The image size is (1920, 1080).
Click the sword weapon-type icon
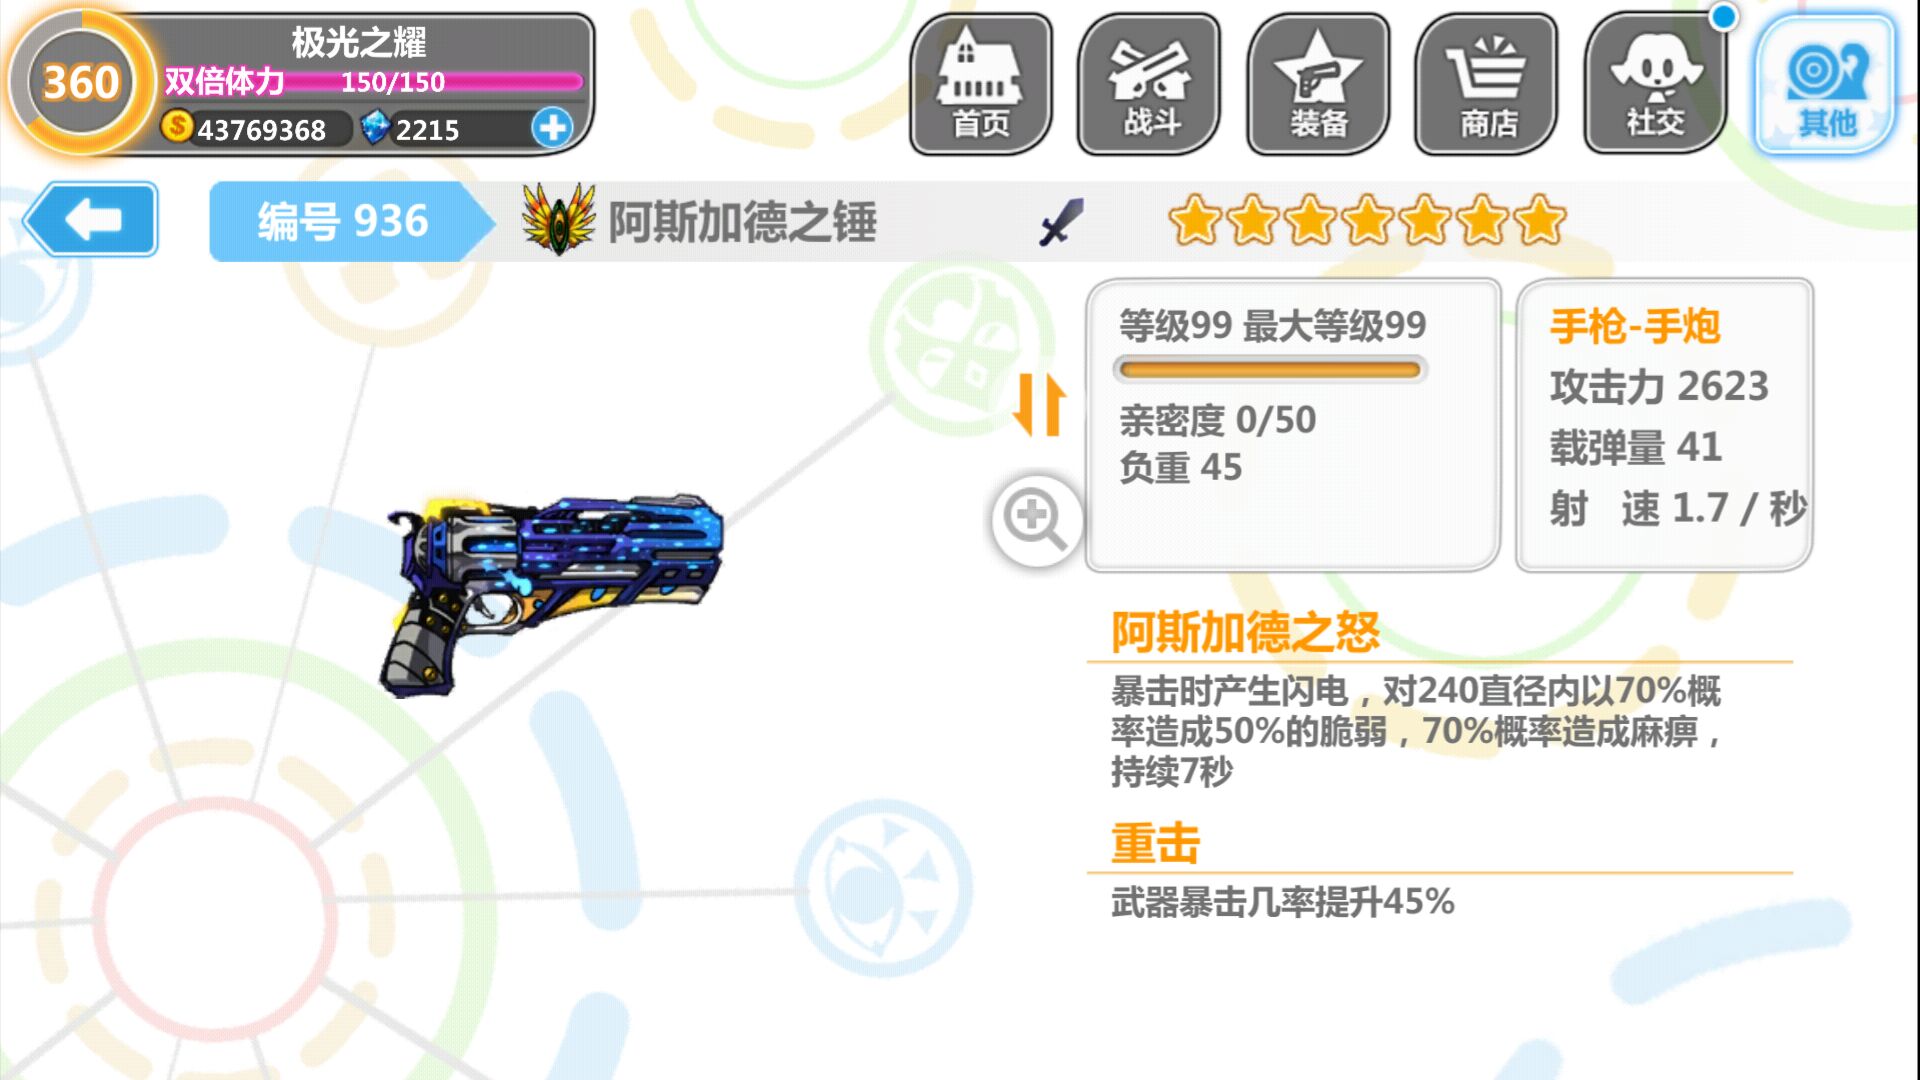click(x=1061, y=221)
